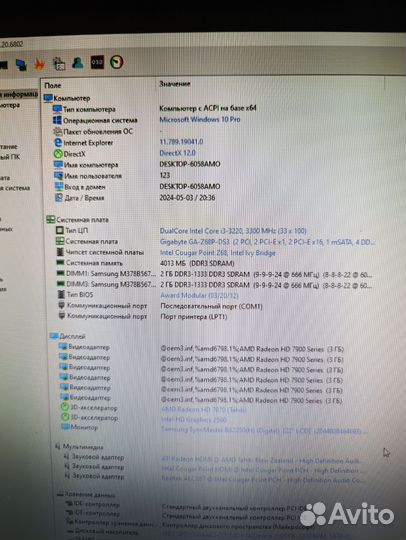Click the round gauge benchmark toolbar icon

point(117,62)
